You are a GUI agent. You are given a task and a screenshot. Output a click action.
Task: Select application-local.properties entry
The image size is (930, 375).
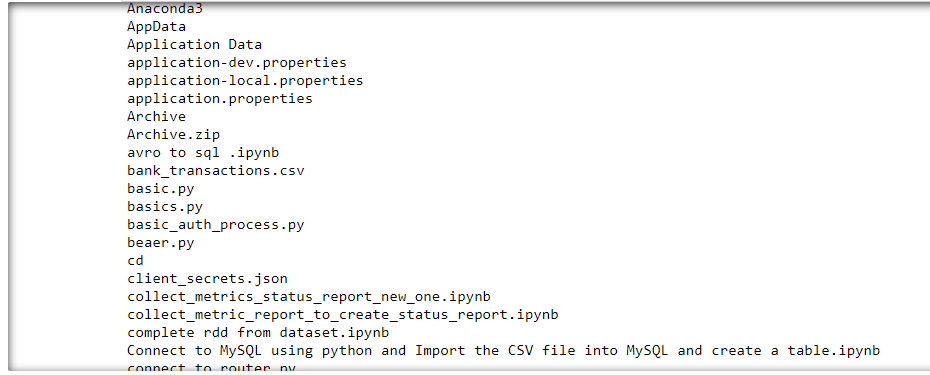(x=245, y=80)
